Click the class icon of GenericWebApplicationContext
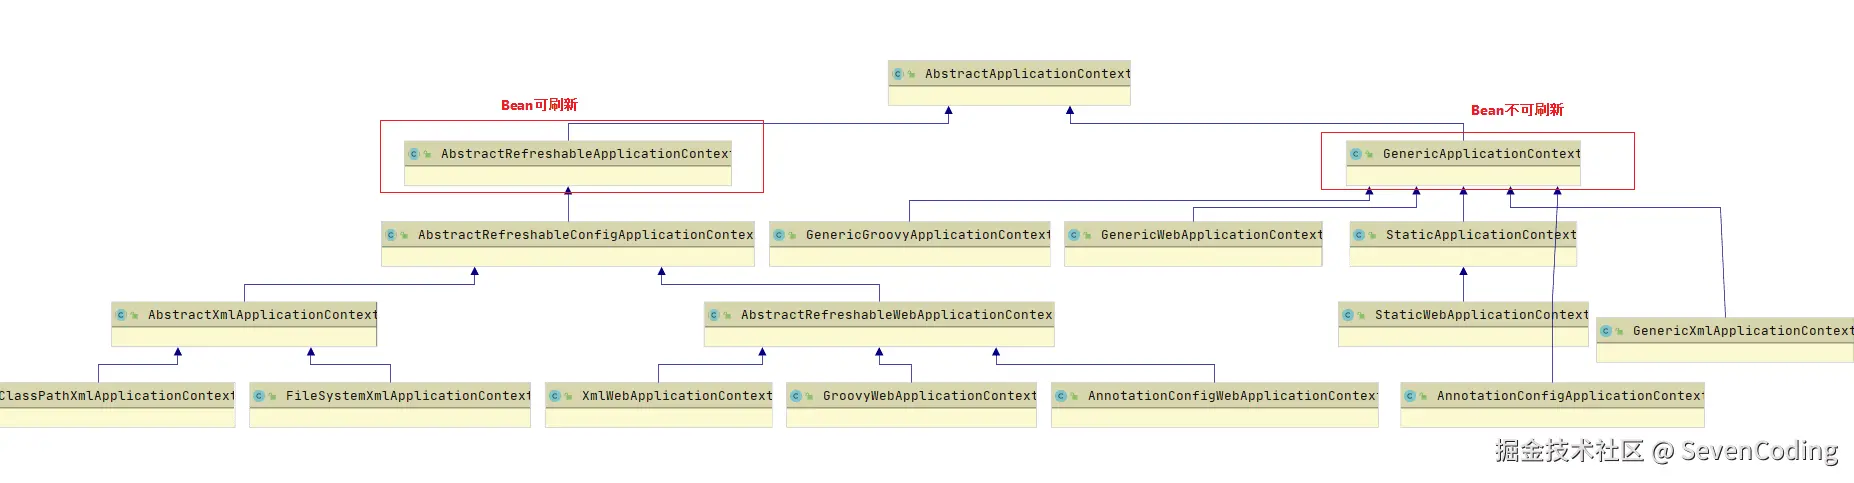 [1074, 235]
